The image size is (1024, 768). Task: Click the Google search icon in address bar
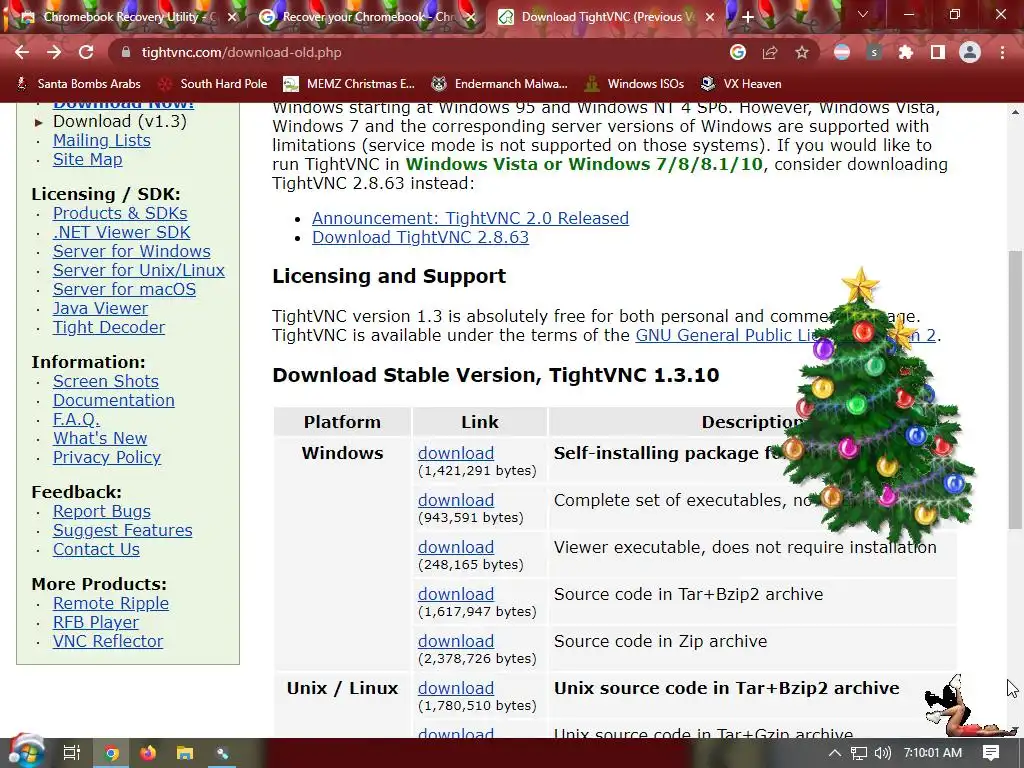[738, 52]
